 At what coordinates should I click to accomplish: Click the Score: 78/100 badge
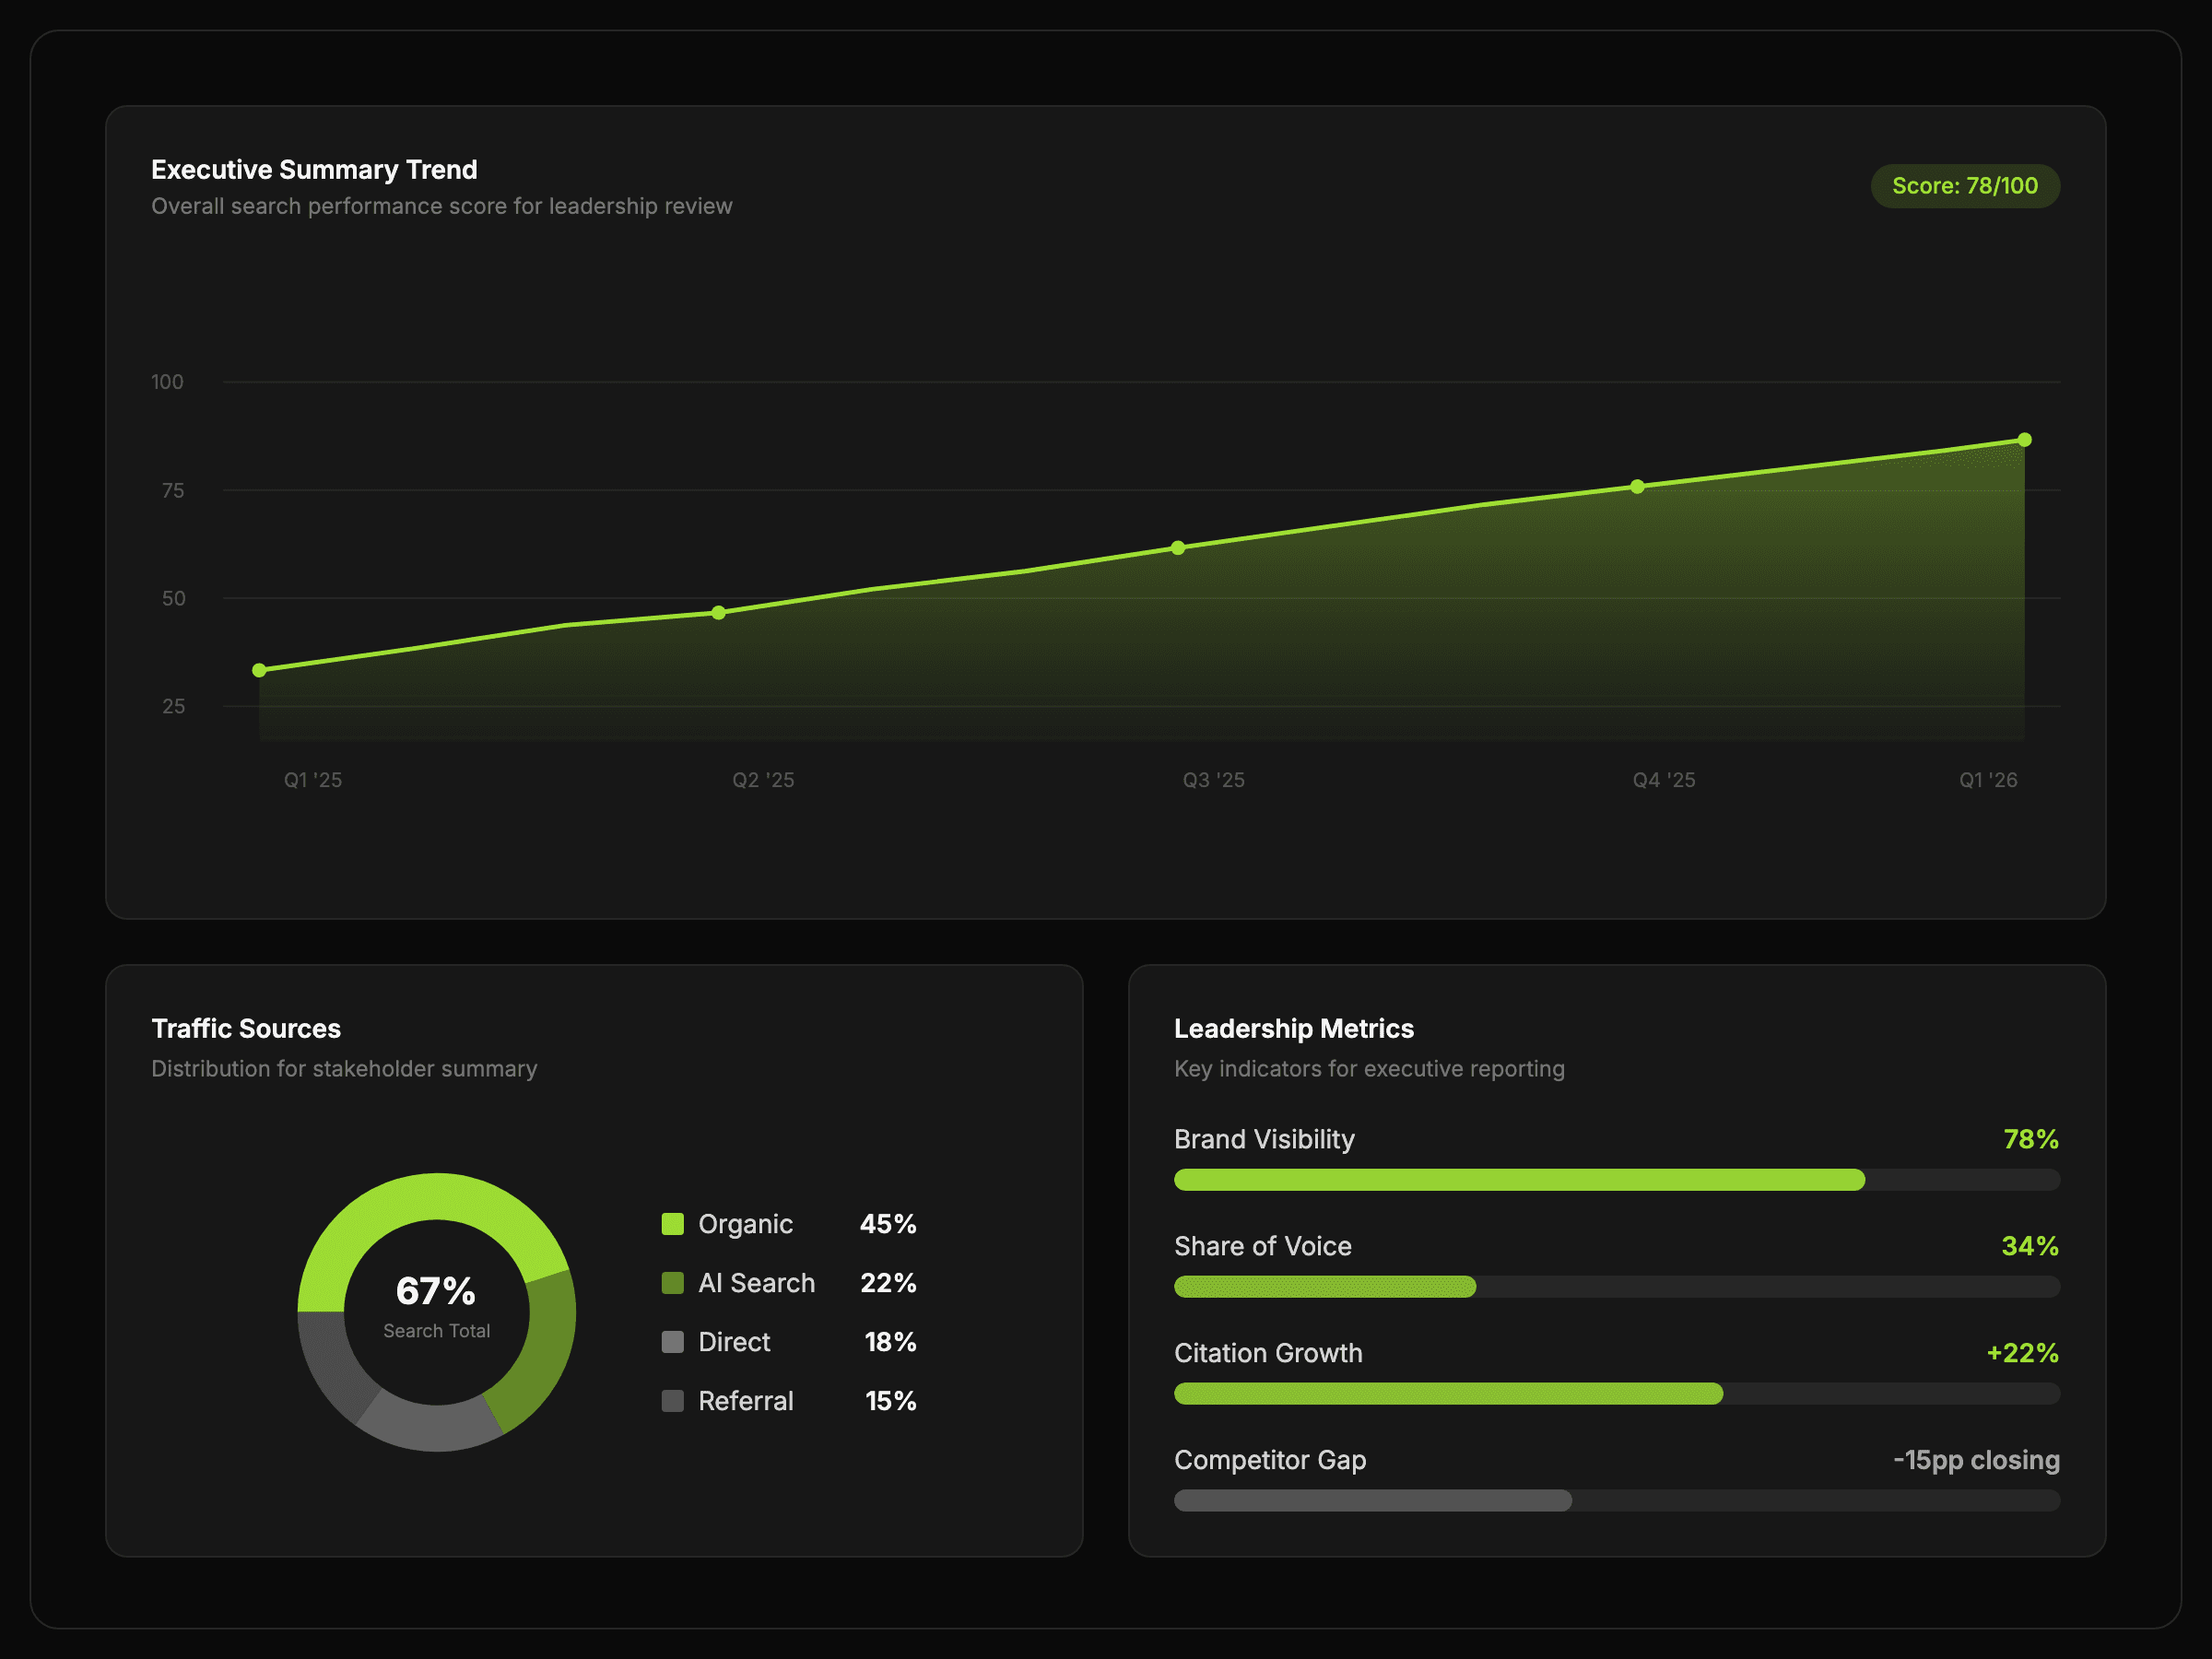tap(1964, 186)
